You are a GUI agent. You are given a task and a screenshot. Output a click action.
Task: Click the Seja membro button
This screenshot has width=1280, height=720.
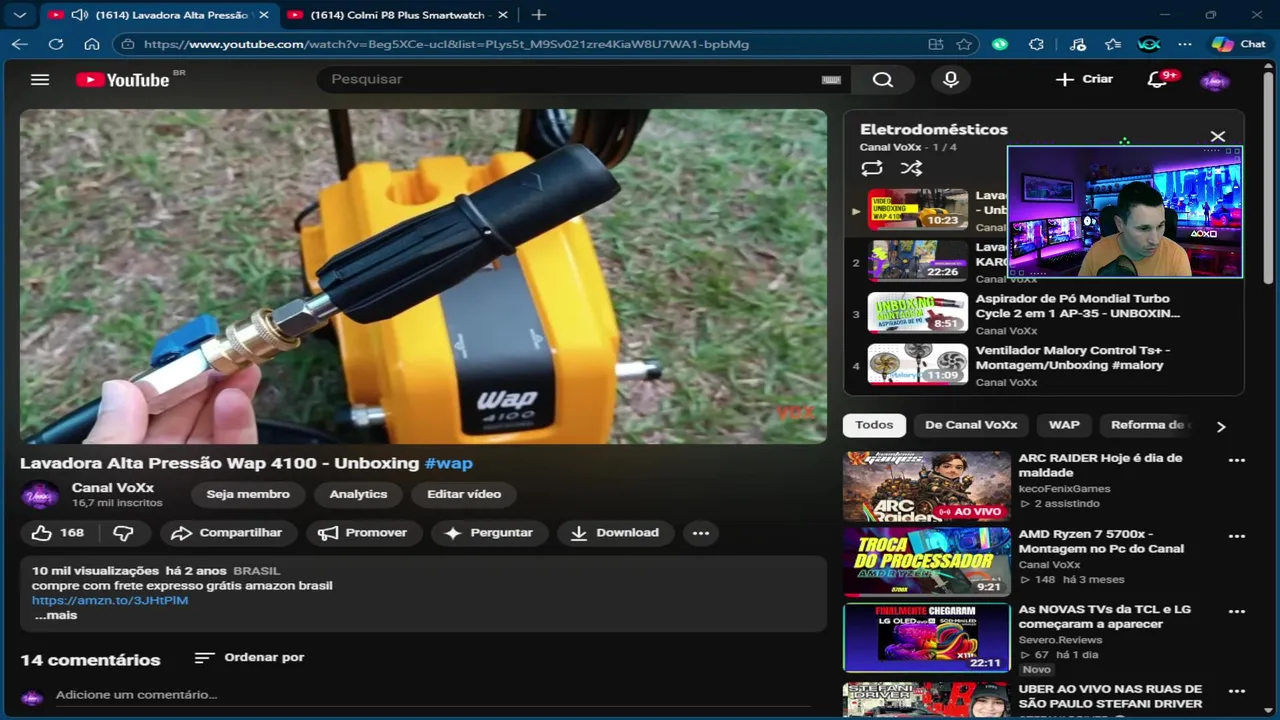248,494
